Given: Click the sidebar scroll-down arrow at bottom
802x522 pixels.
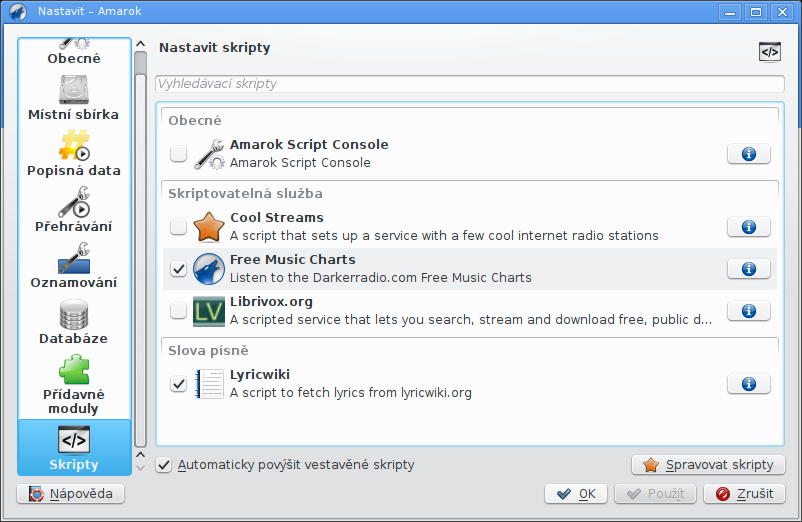Looking at the screenshot, I should [x=141, y=468].
